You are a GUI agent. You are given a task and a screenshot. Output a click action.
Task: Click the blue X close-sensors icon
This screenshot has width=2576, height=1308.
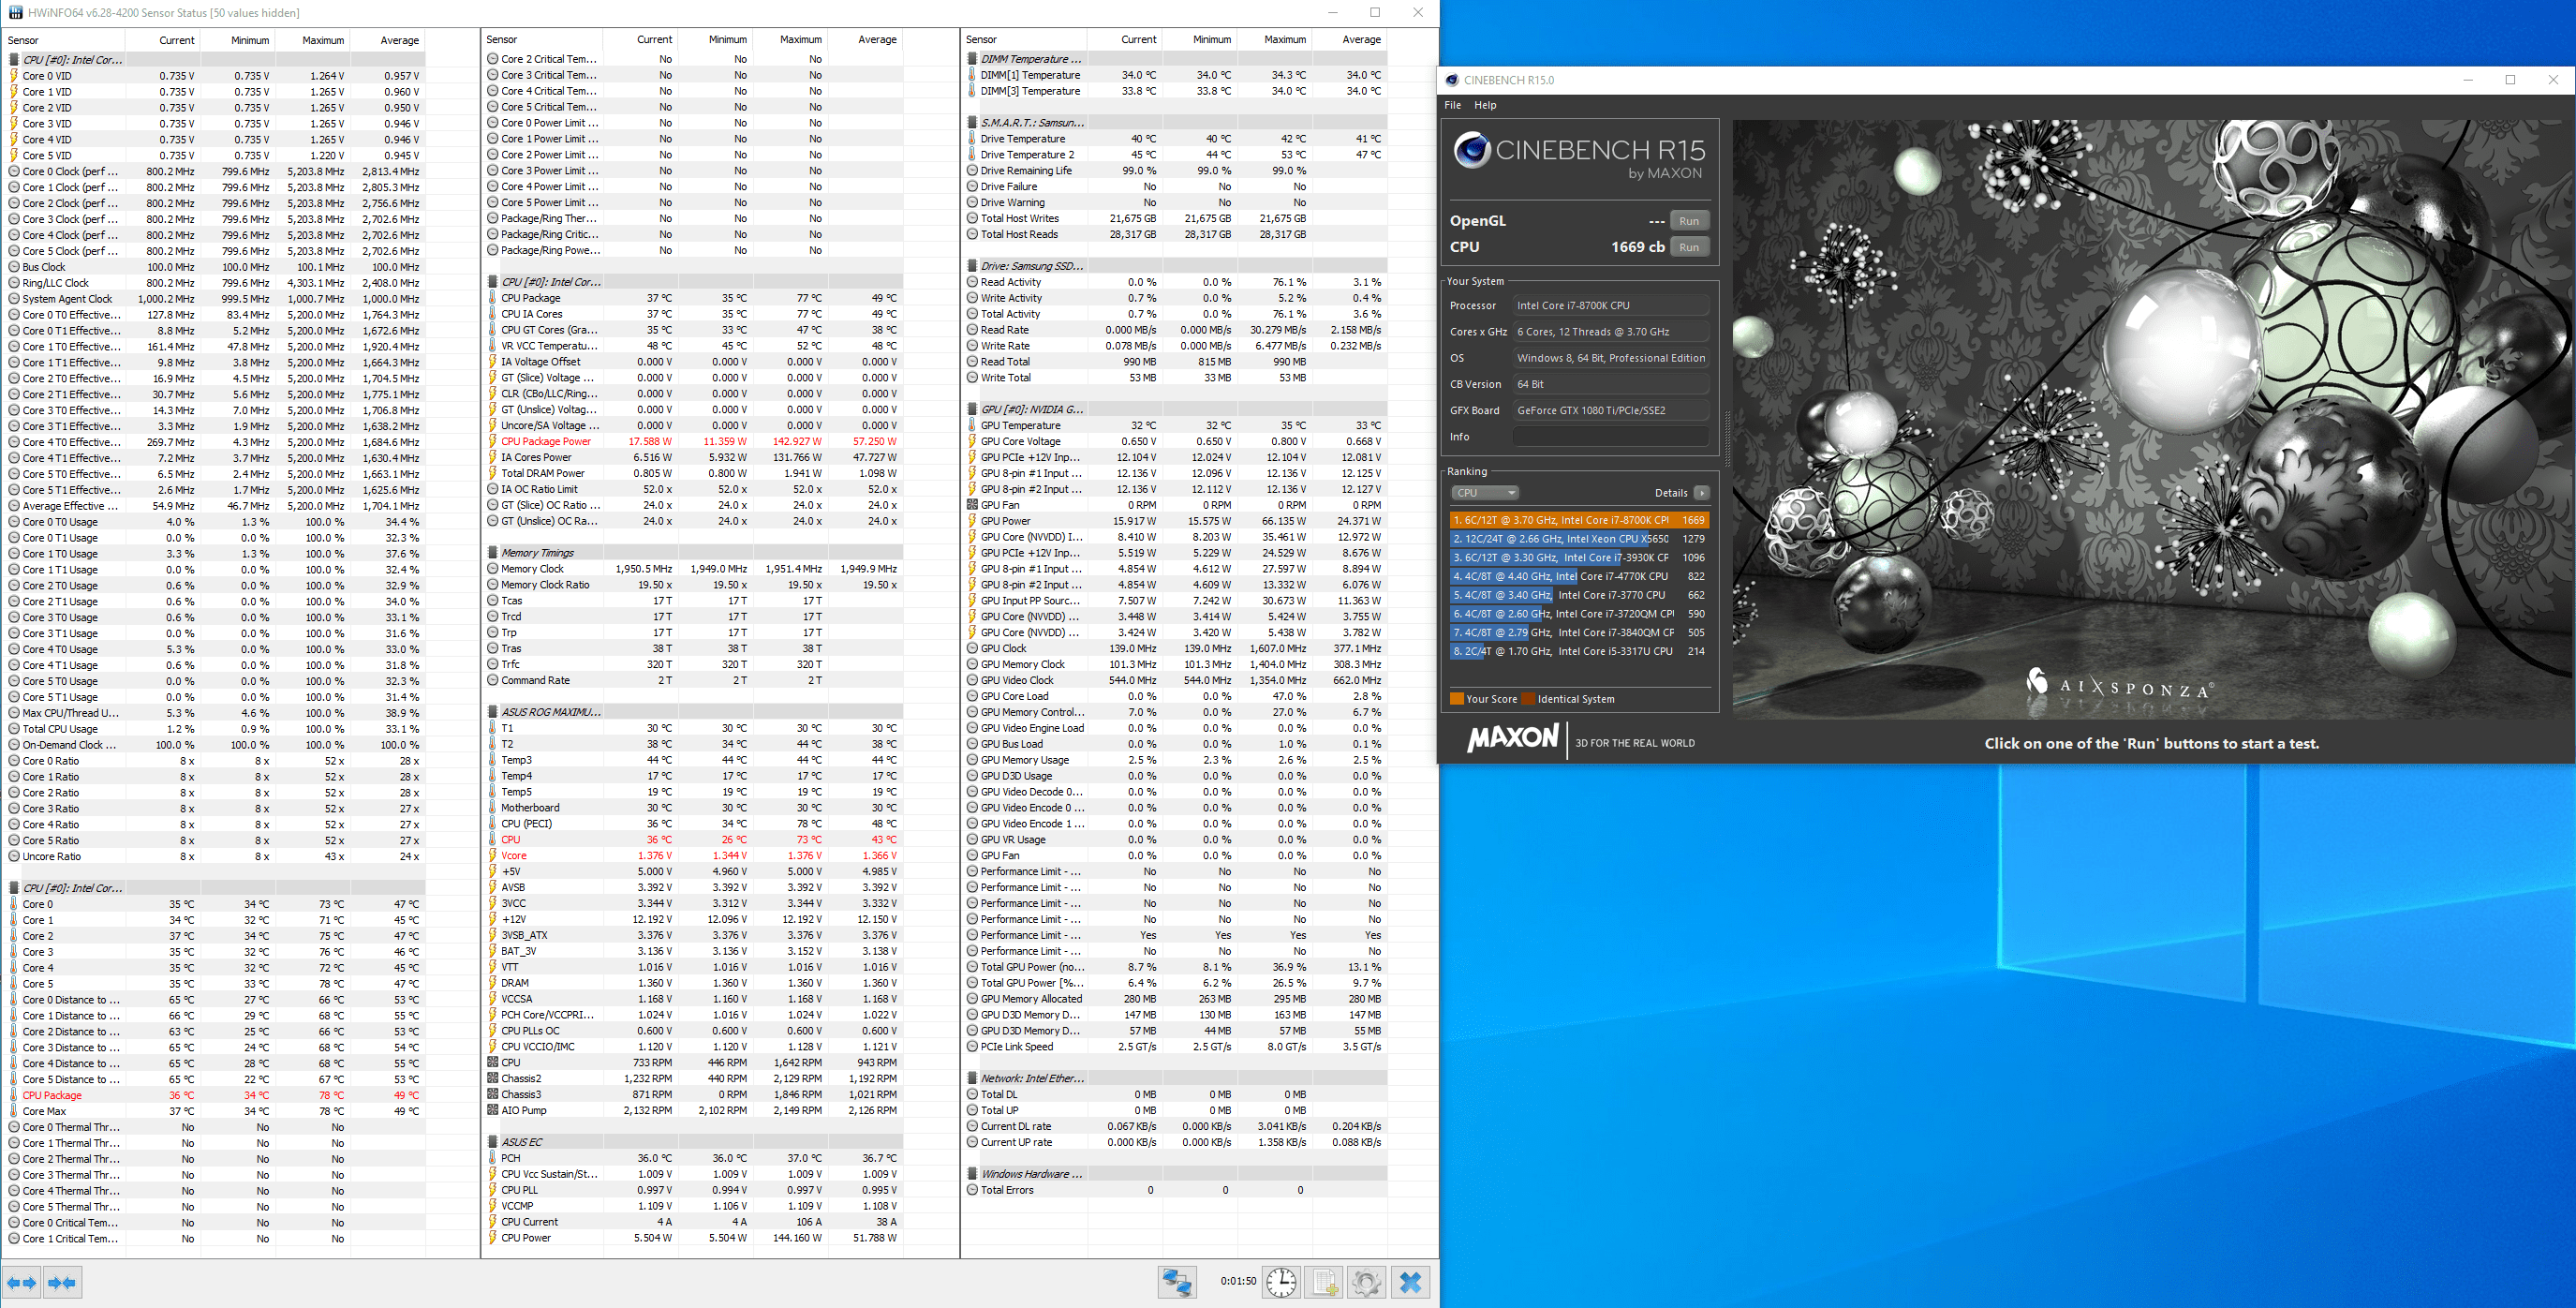1411,1282
